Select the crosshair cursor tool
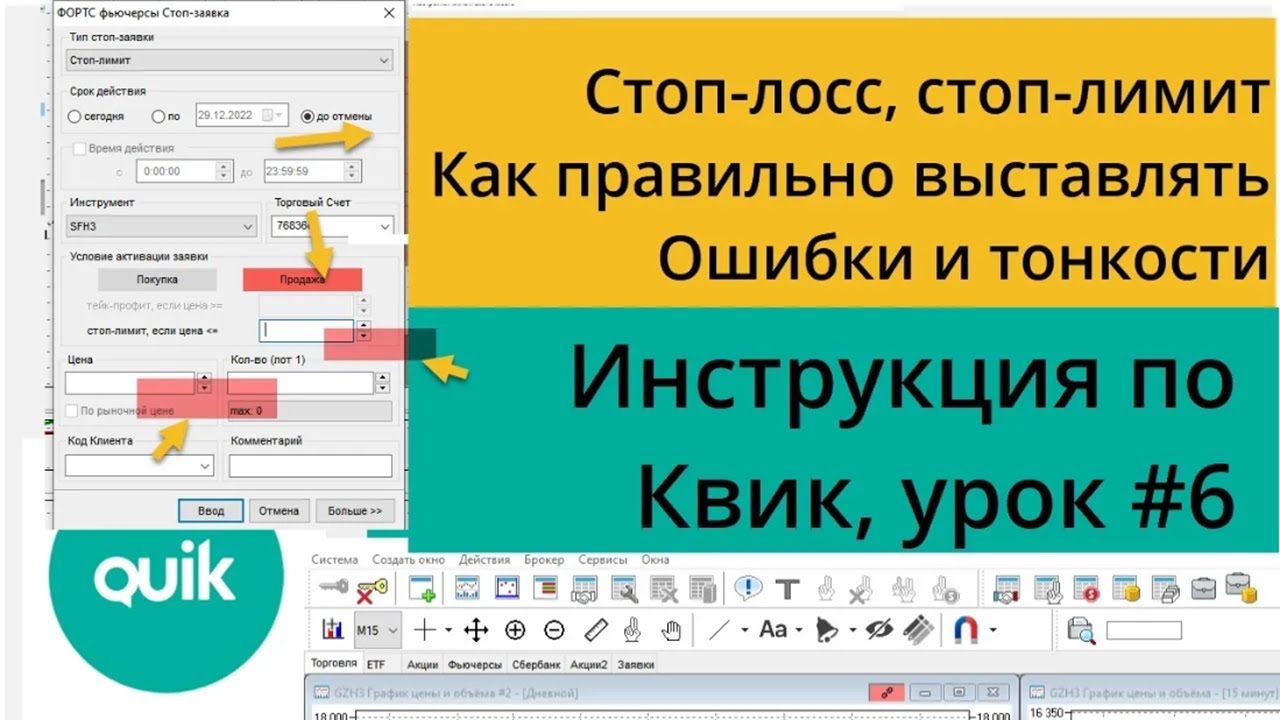This screenshot has width=1280, height=720. tap(425, 630)
